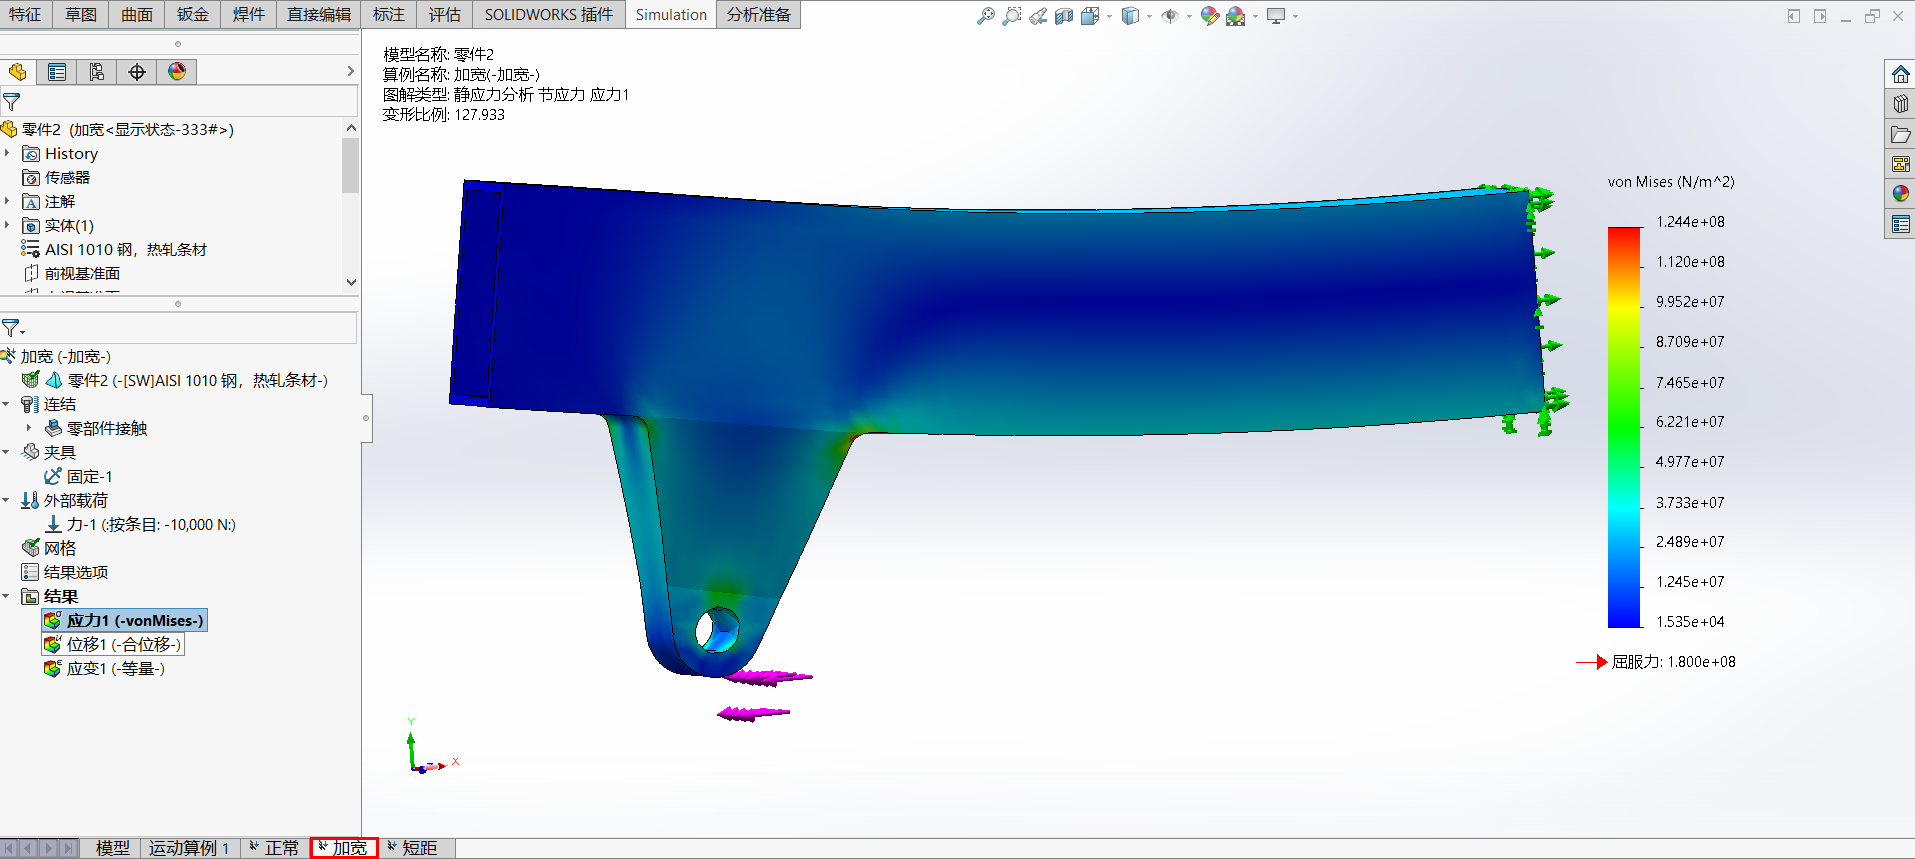Click the feature tree filter funnel icon
This screenshot has height=859, width=1915.
tap(11, 101)
